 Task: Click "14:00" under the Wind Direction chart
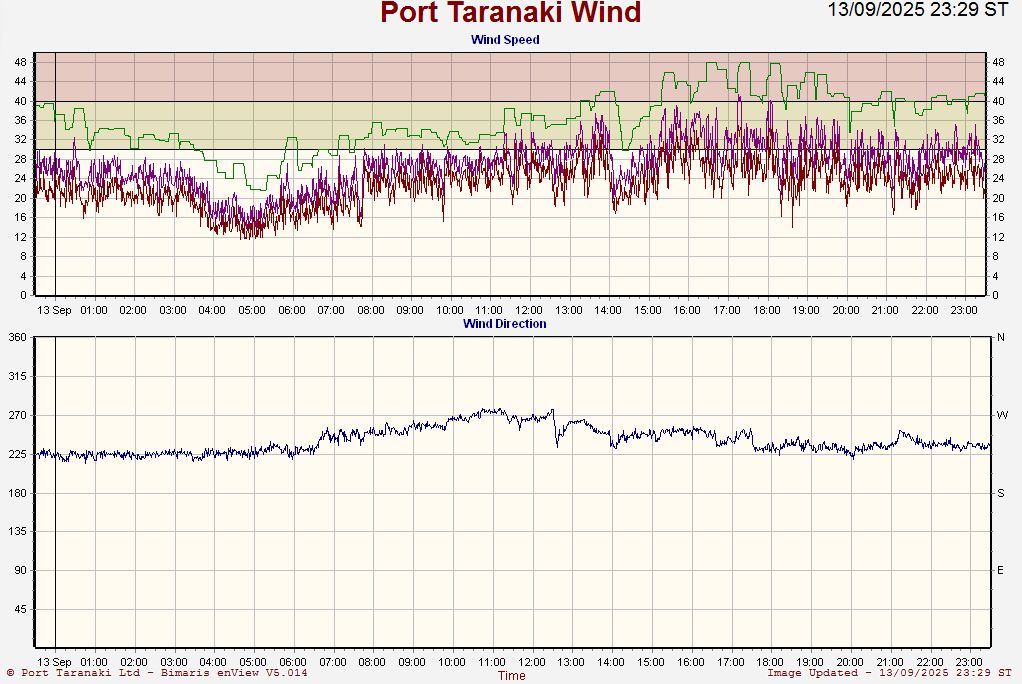click(x=611, y=662)
